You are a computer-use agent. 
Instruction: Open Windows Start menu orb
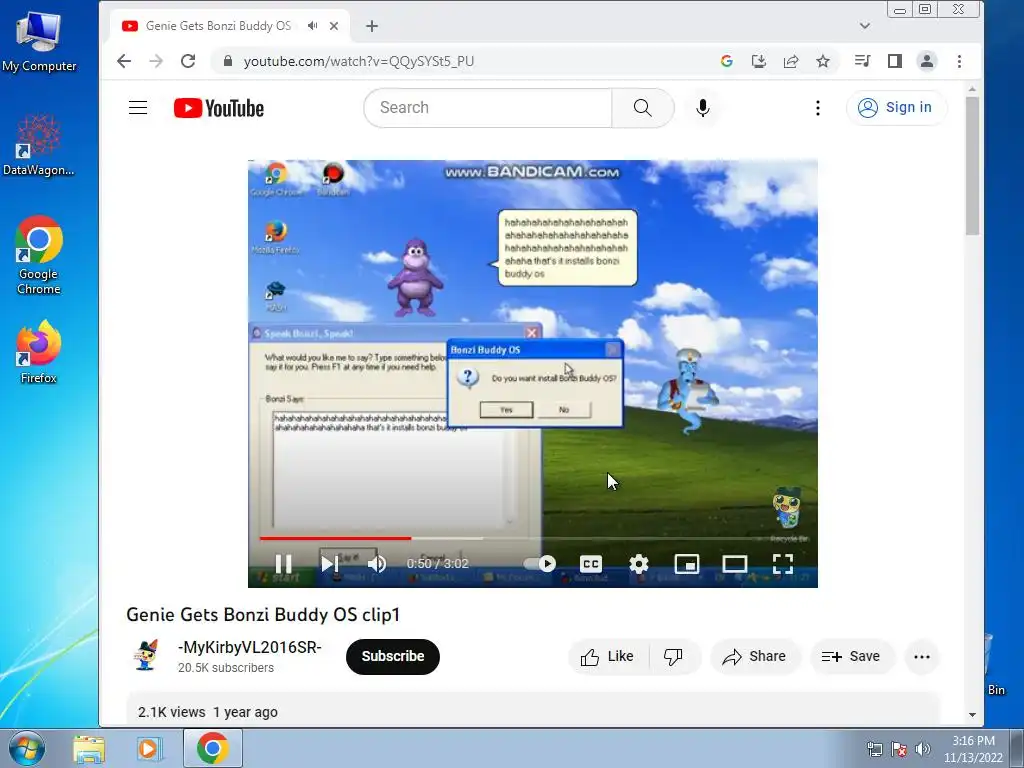(27, 748)
